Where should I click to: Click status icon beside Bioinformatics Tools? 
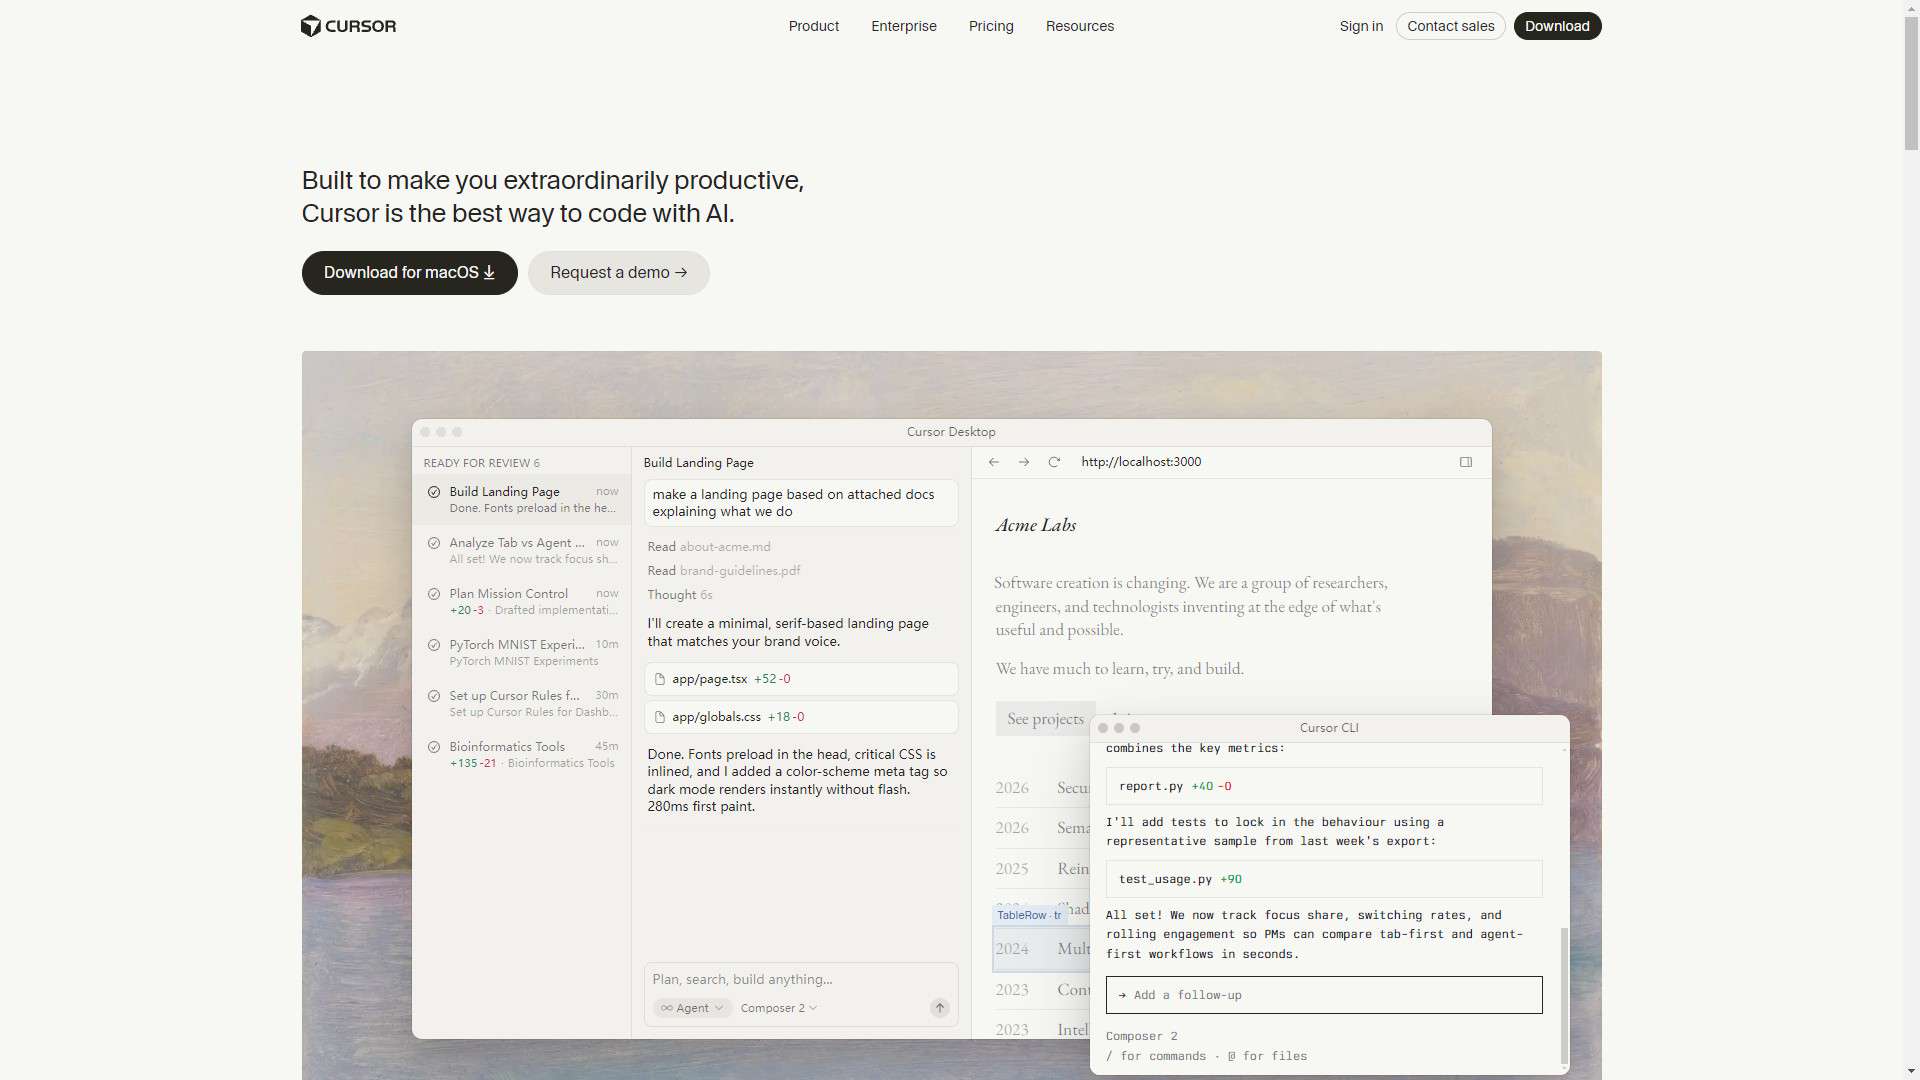tap(434, 747)
